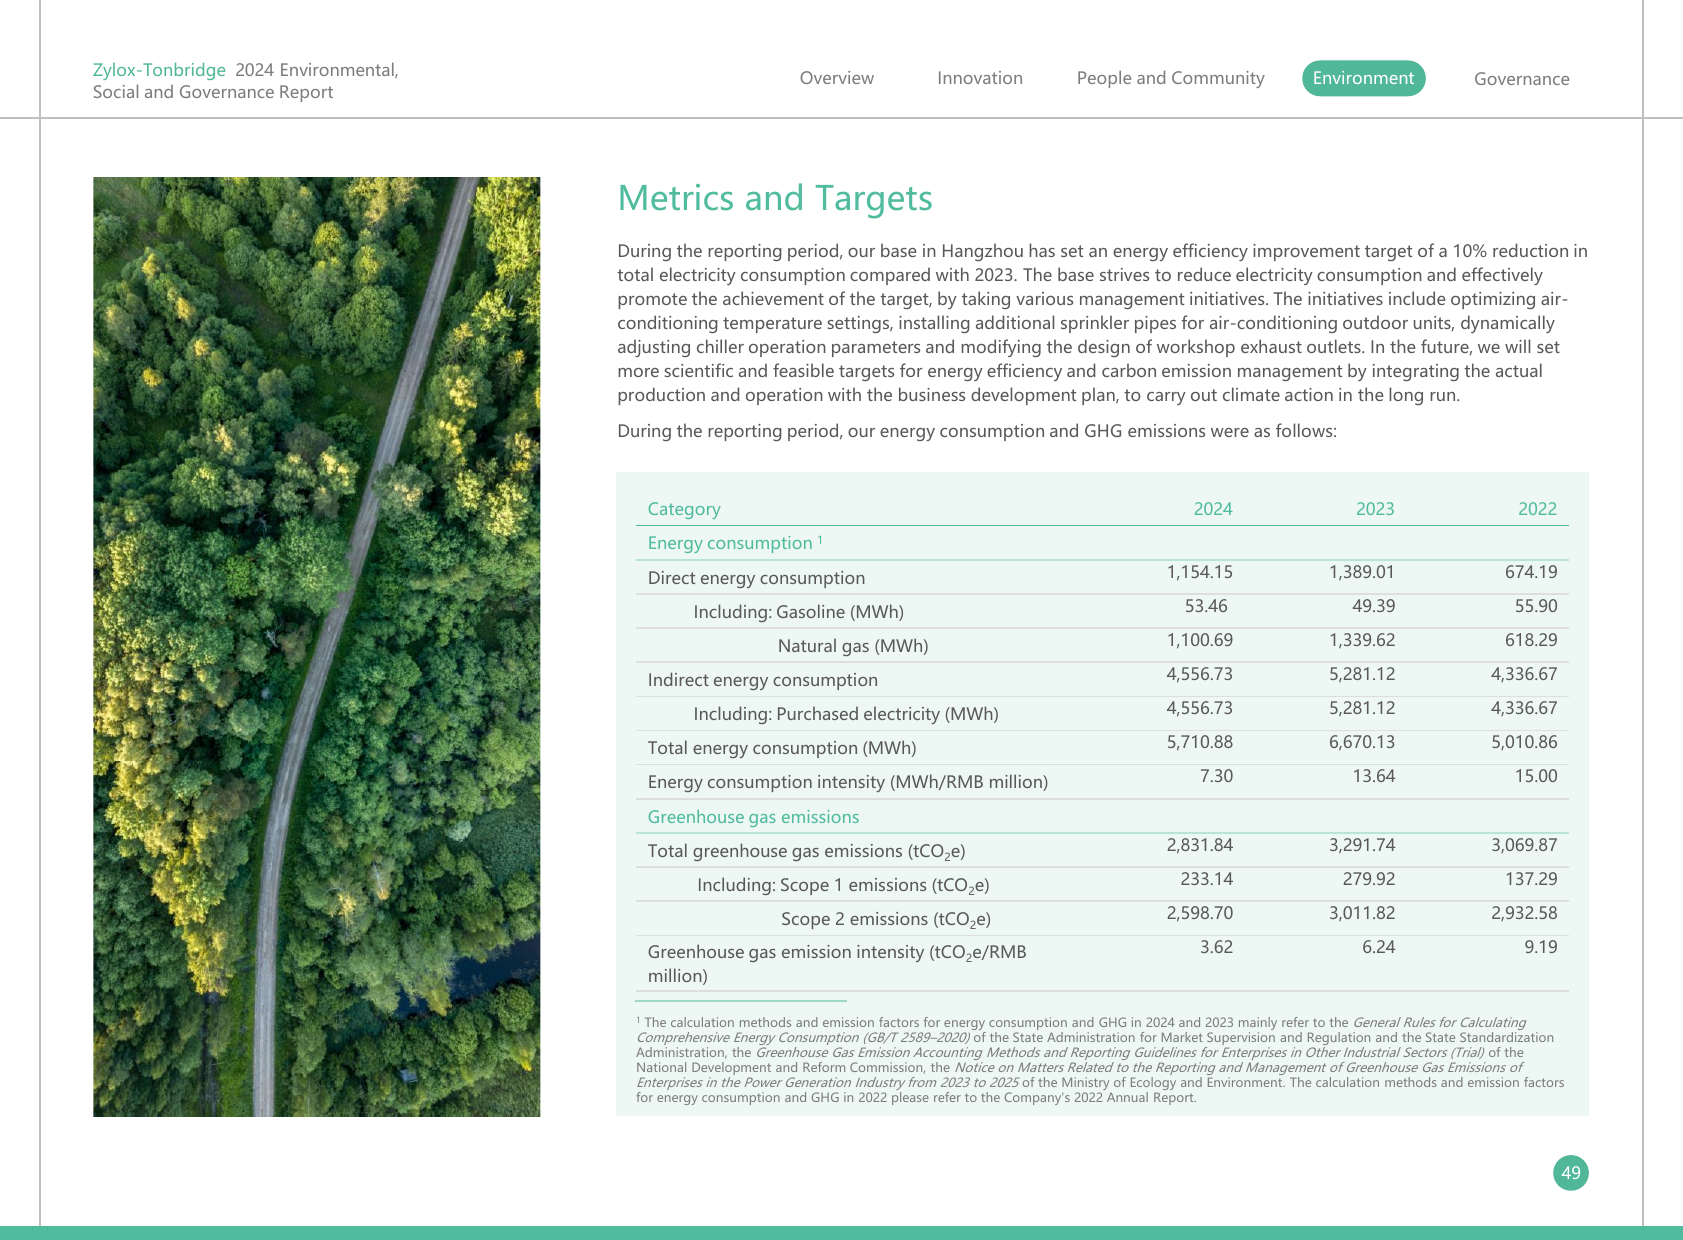Click the Zylox-Tonbridge report title
The image size is (1683, 1240).
(245, 81)
